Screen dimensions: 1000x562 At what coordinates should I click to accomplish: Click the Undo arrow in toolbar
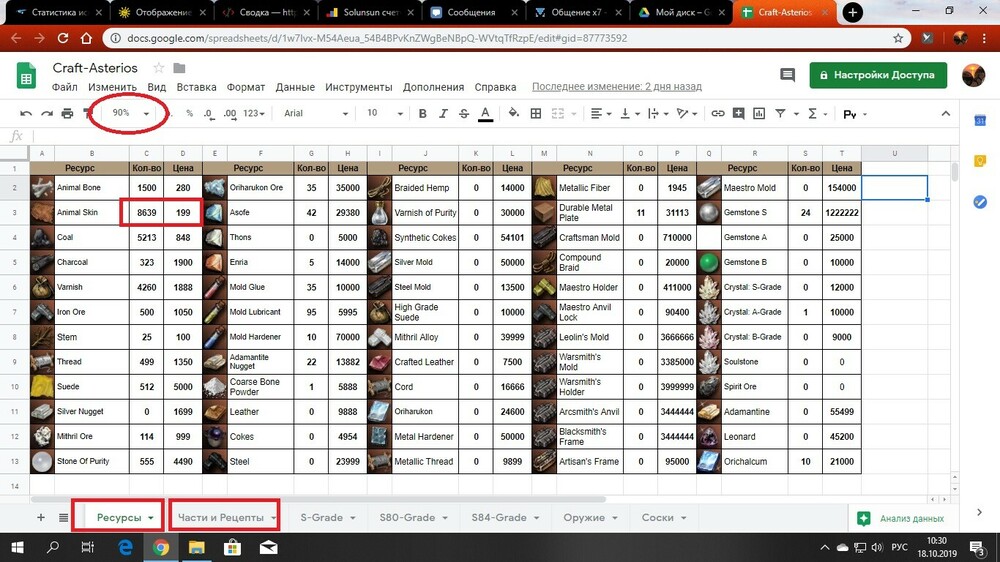click(x=26, y=113)
